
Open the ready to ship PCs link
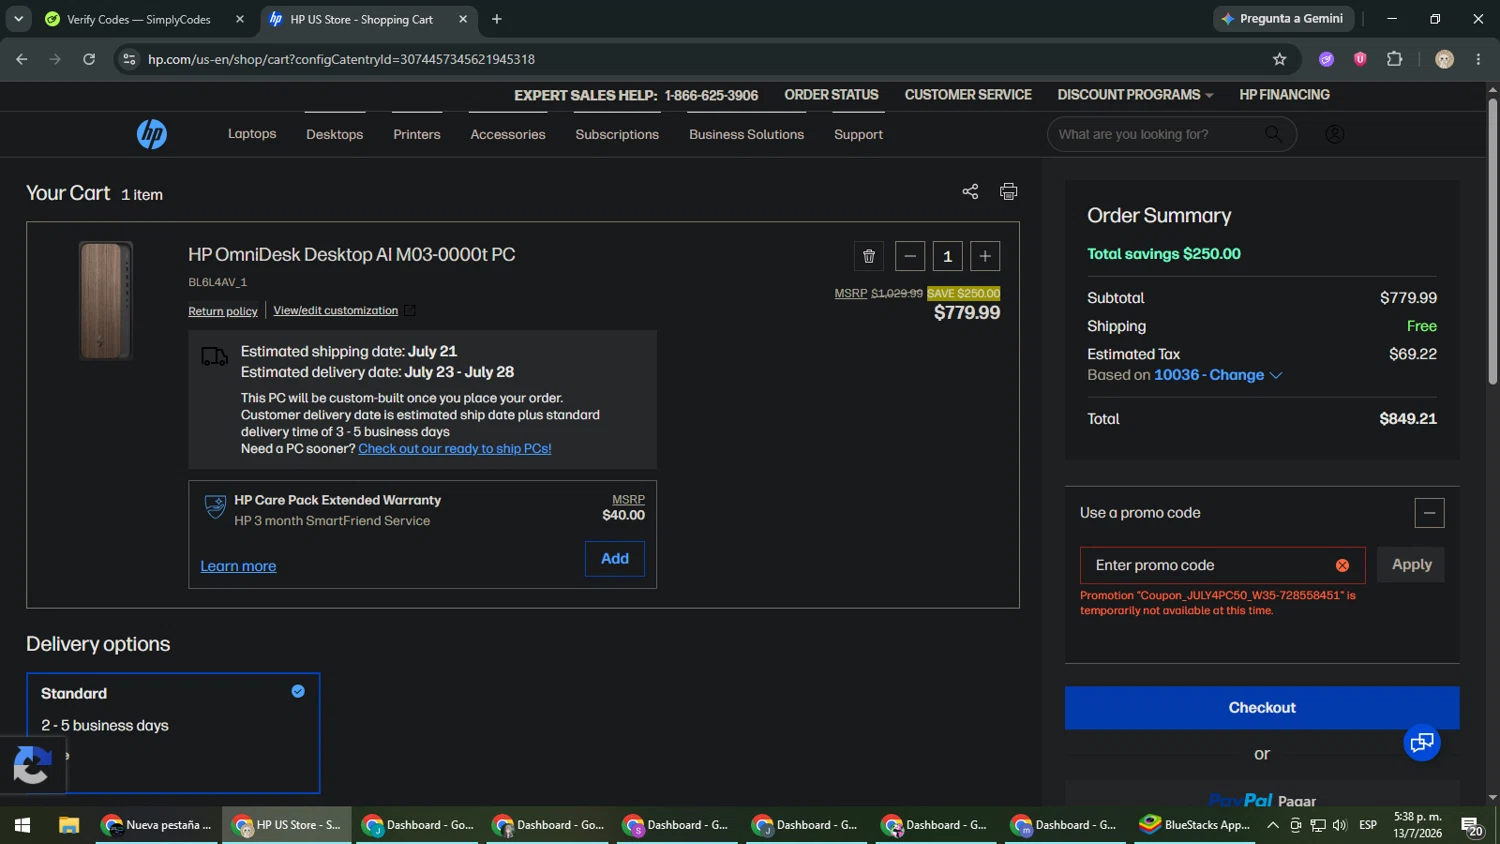coord(455,449)
